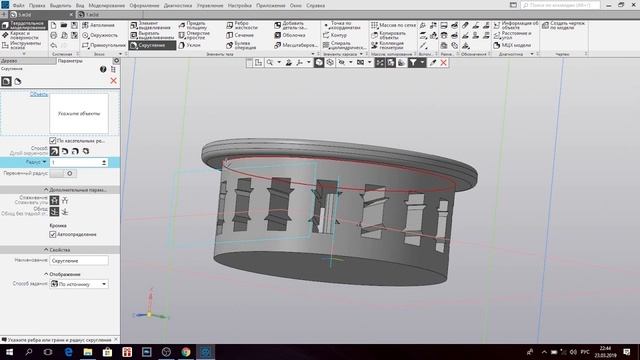Select Автолиния sketch tool

point(98,25)
